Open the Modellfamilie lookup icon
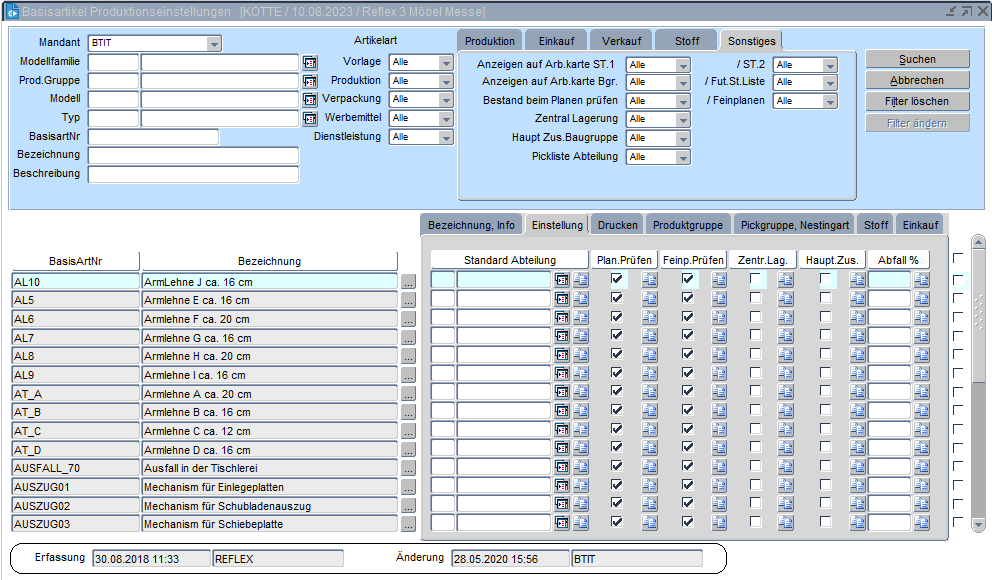 coord(310,62)
